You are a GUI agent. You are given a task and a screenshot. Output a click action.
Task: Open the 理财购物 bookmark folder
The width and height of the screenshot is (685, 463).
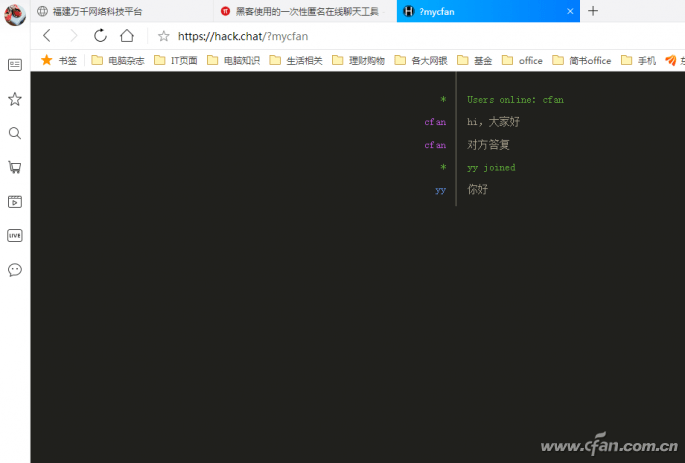point(358,60)
